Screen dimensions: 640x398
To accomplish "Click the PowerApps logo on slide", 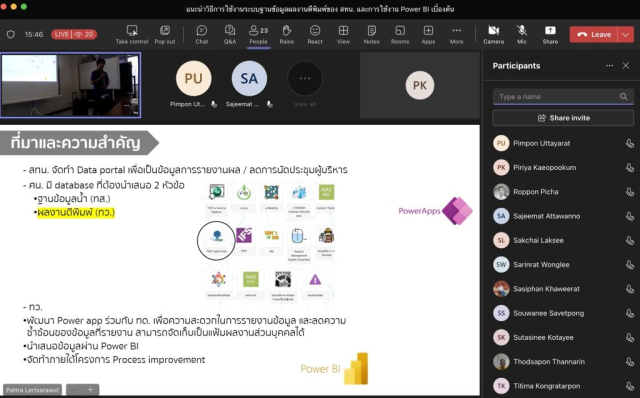I will (436, 211).
